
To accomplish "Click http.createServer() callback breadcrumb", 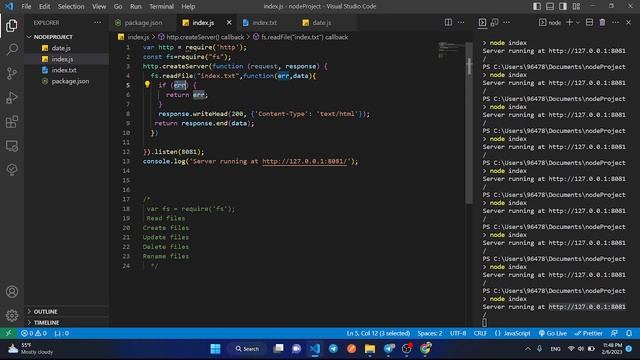I will tap(201, 37).
